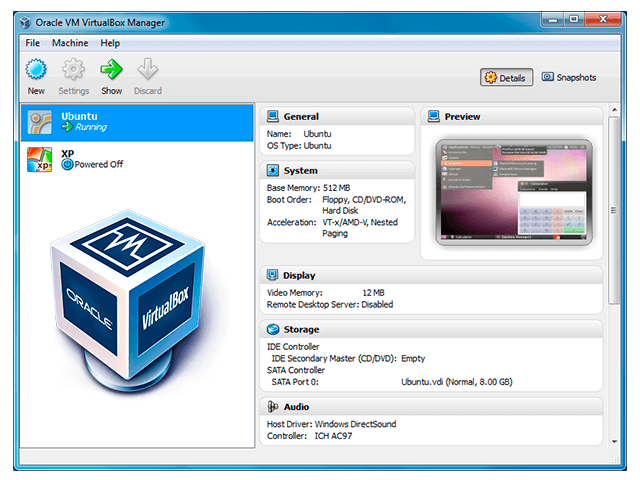The width and height of the screenshot is (640, 480).
Task: Open the Machine menu
Action: tap(70, 43)
